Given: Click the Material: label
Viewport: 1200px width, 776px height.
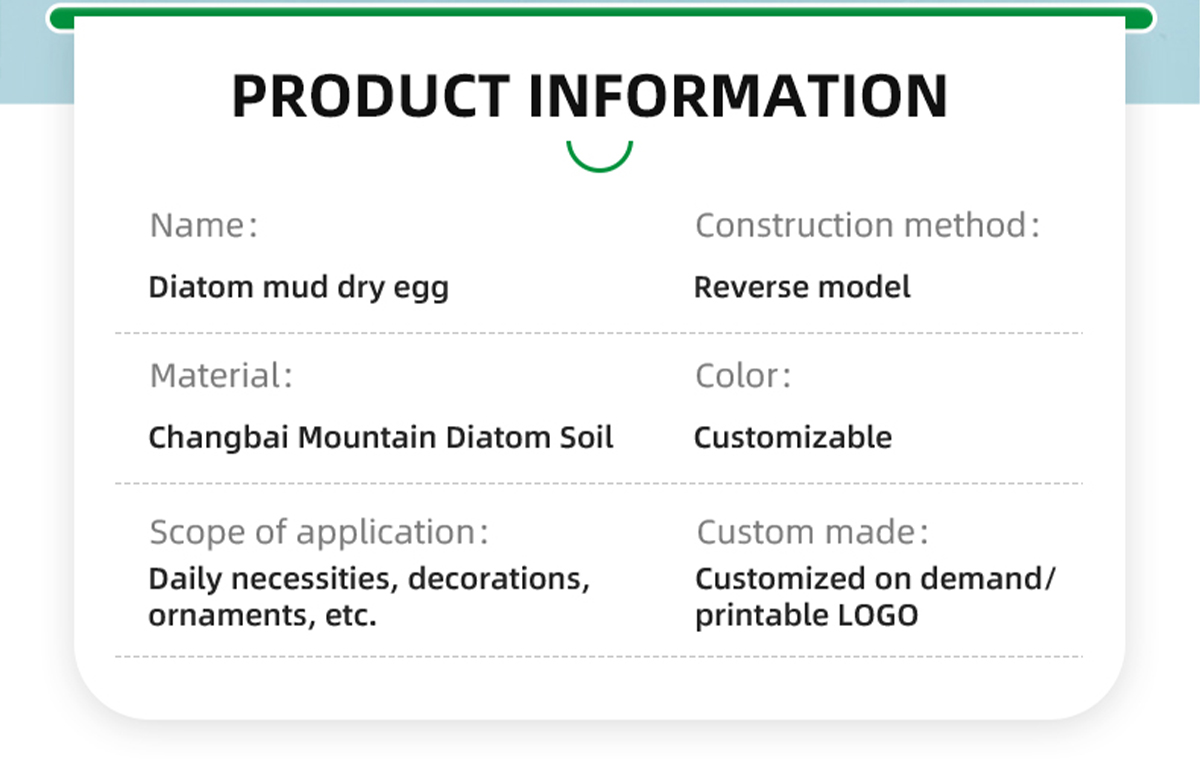Looking at the screenshot, I should [x=221, y=377].
